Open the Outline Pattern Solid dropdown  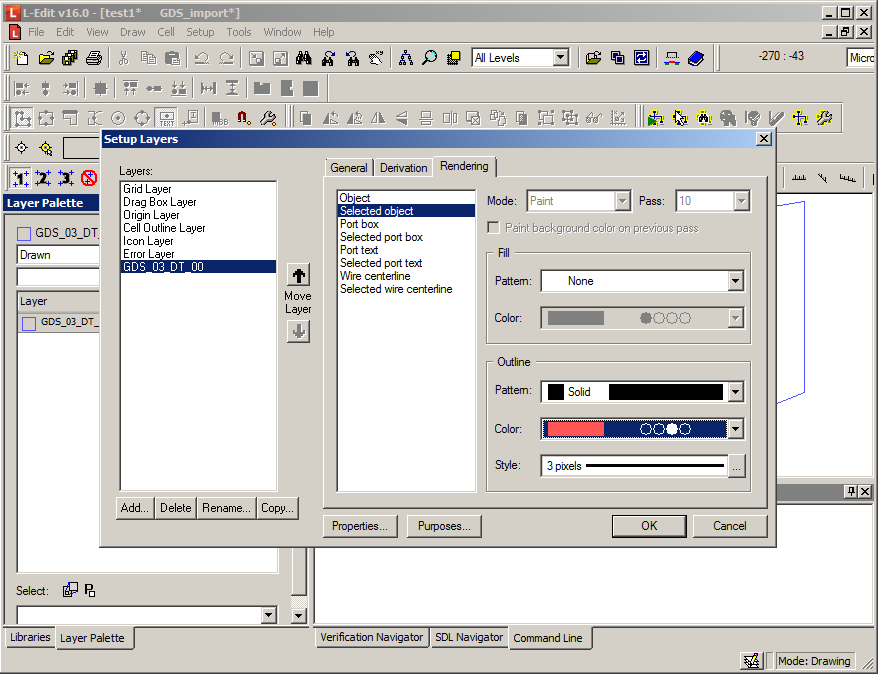click(735, 392)
